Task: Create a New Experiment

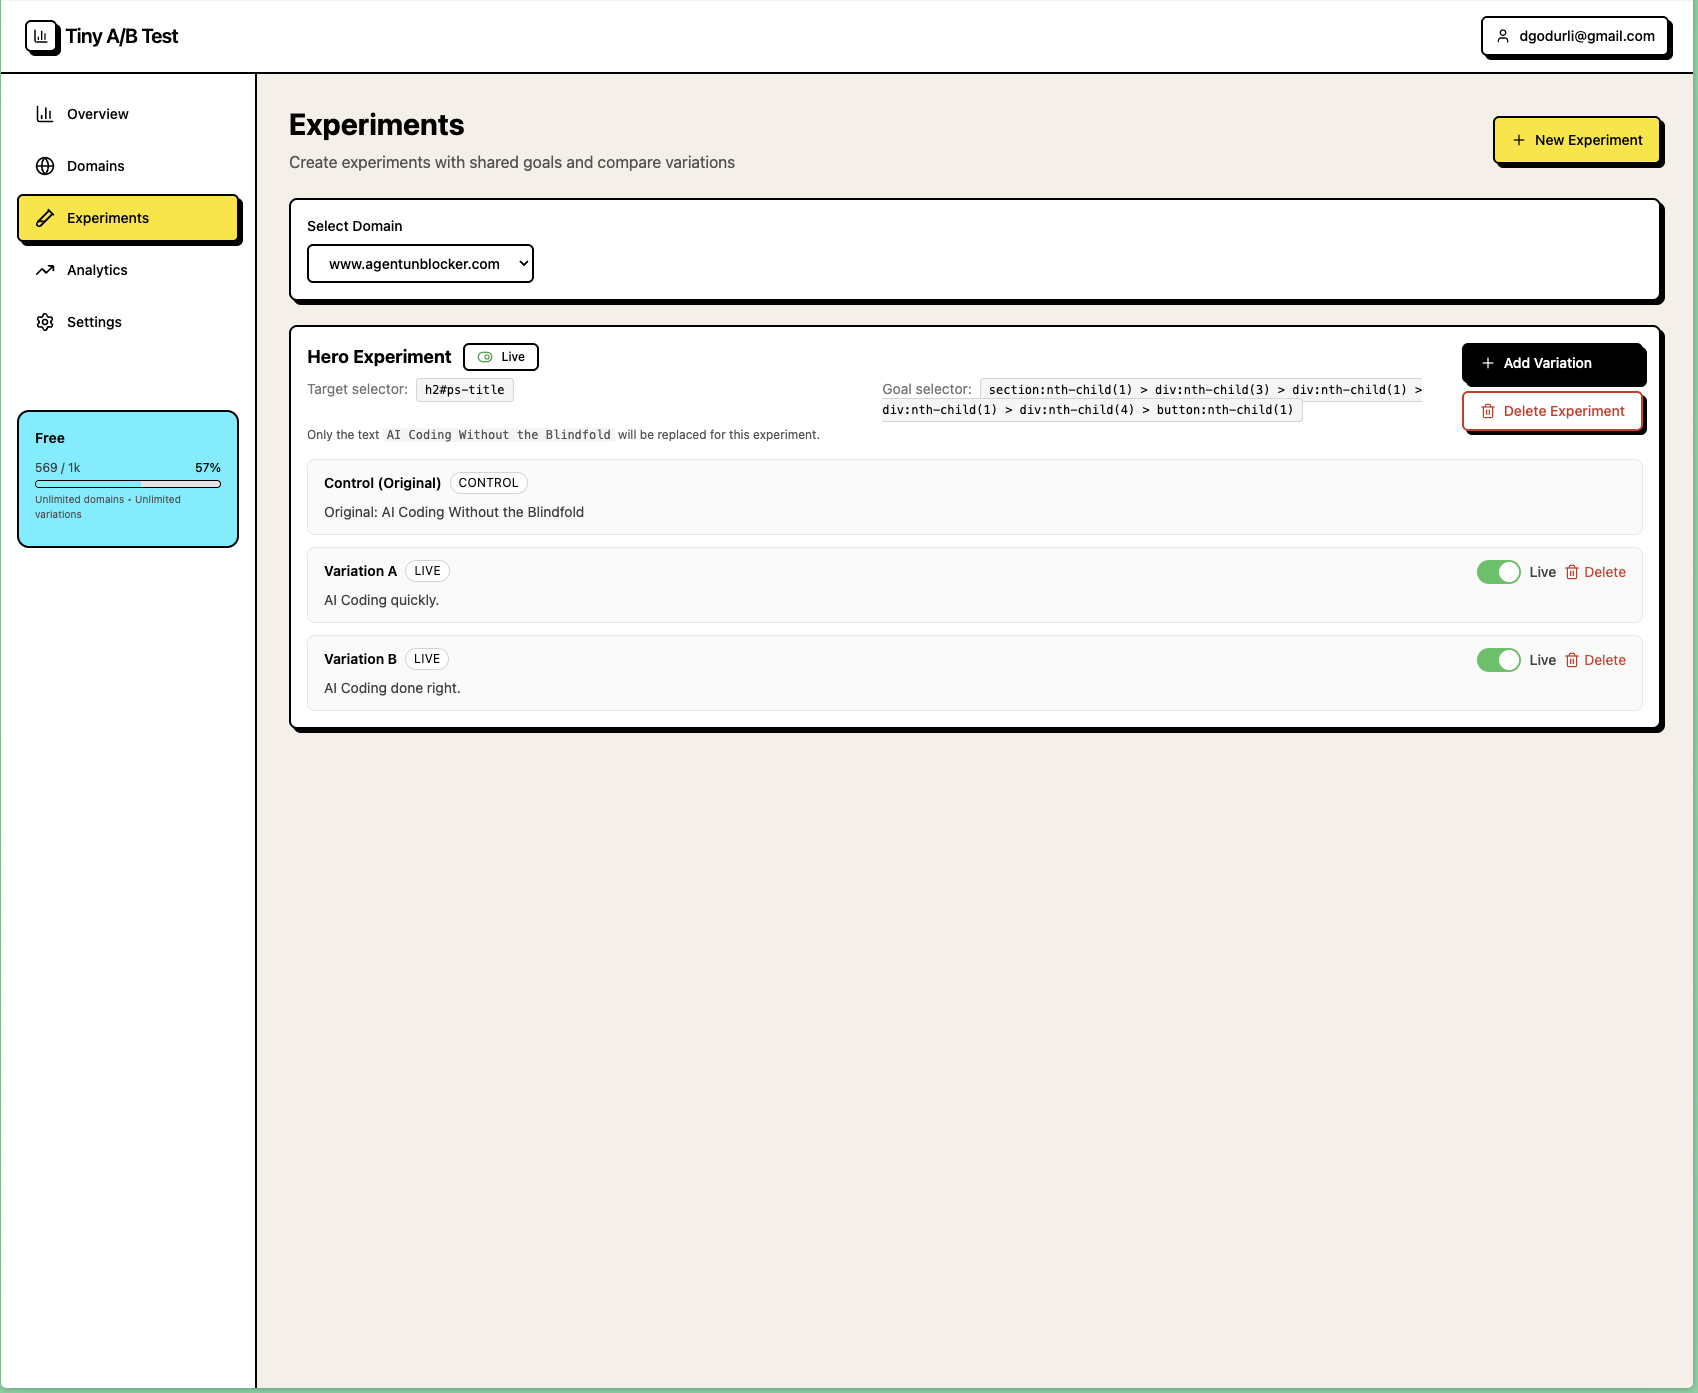Action: (1576, 140)
